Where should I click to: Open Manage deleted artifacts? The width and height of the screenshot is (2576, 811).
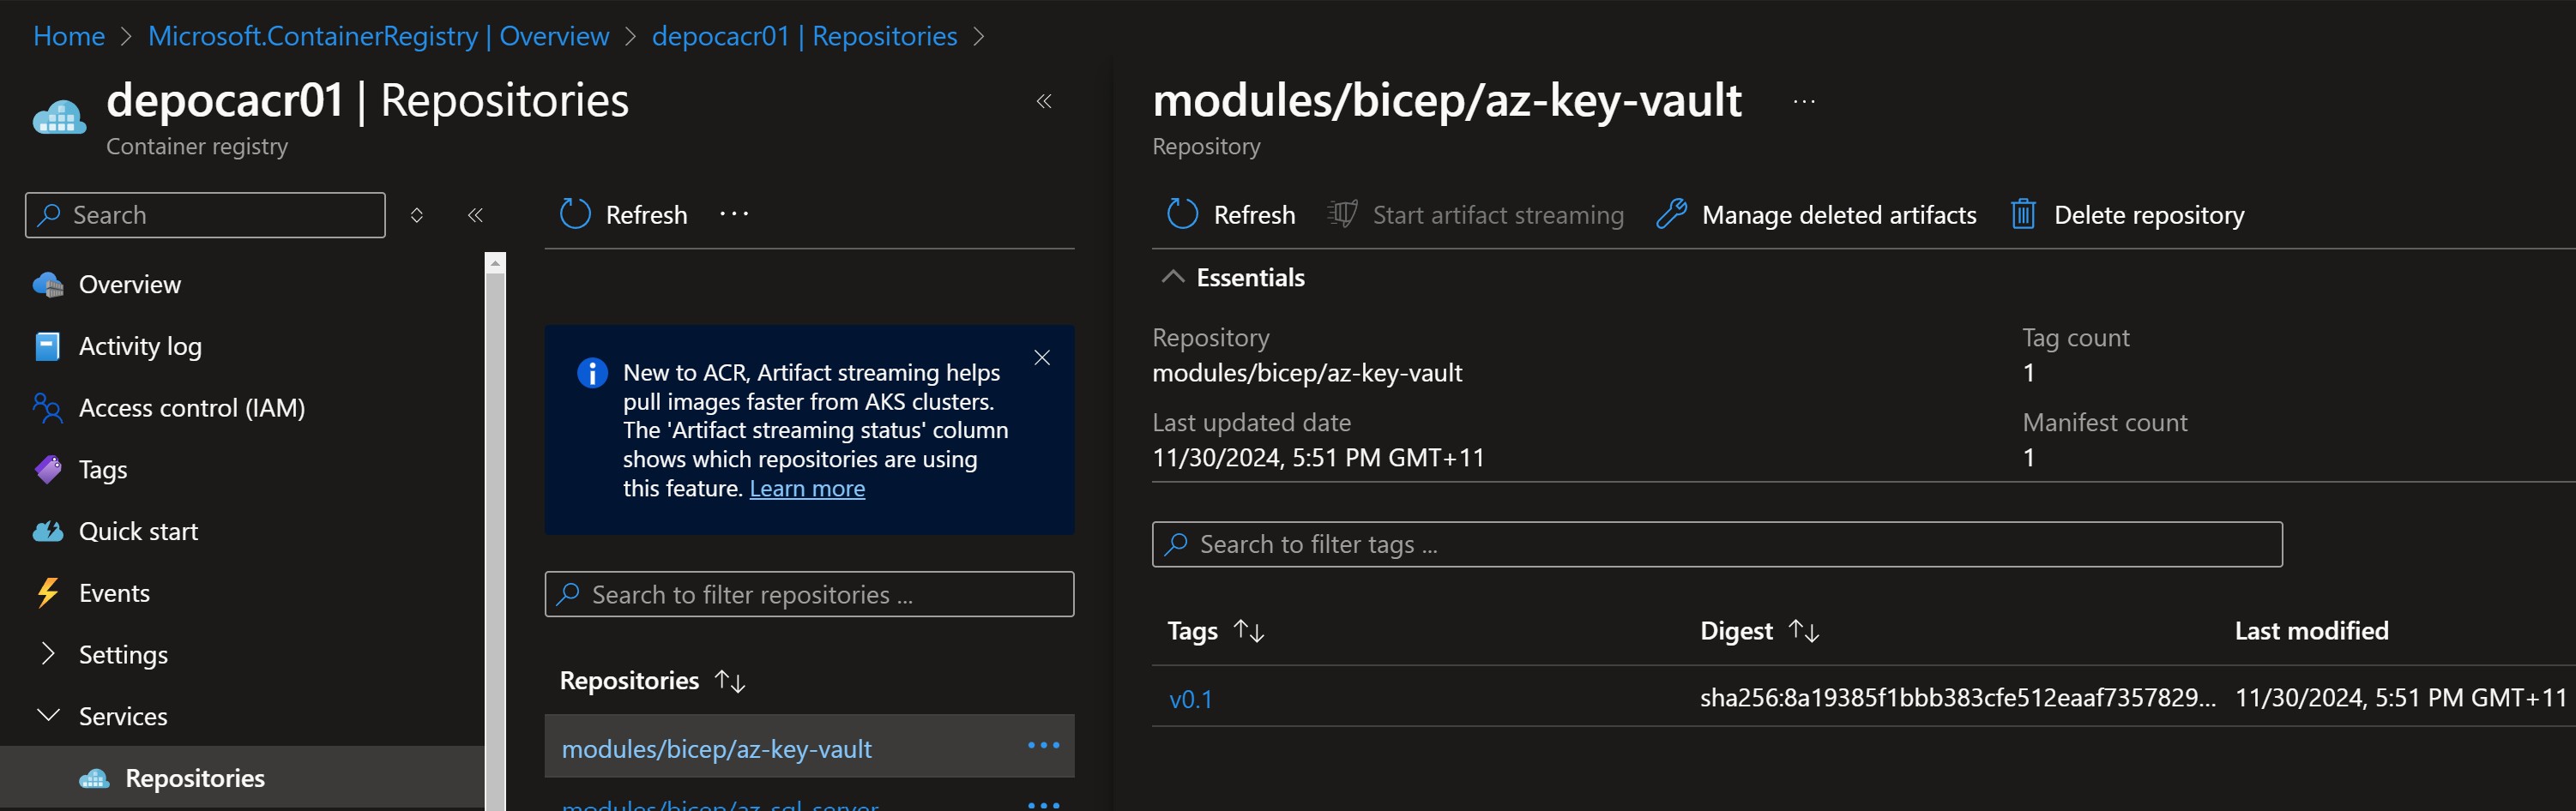pos(1816,215)
